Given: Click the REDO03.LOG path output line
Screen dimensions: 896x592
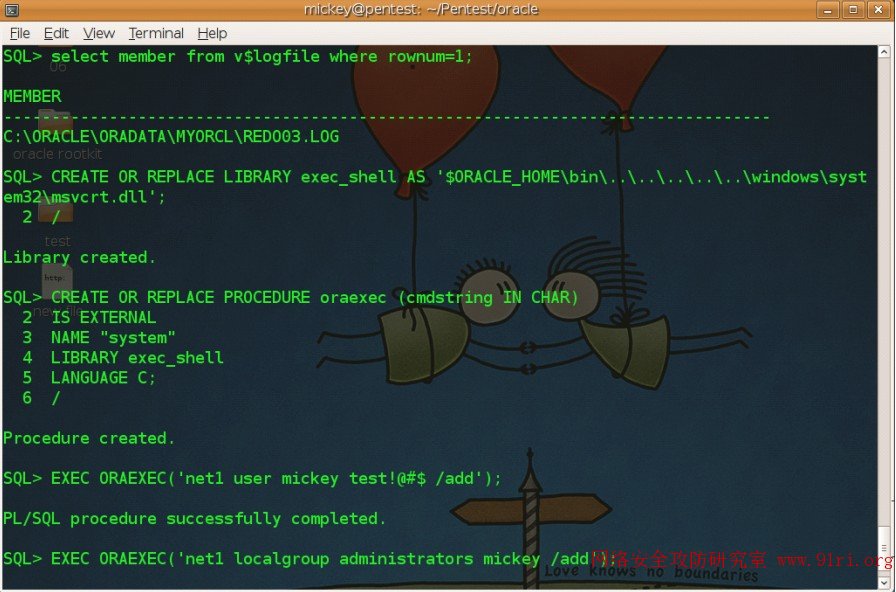Looking at the screenshot, I should coord(171,137).
